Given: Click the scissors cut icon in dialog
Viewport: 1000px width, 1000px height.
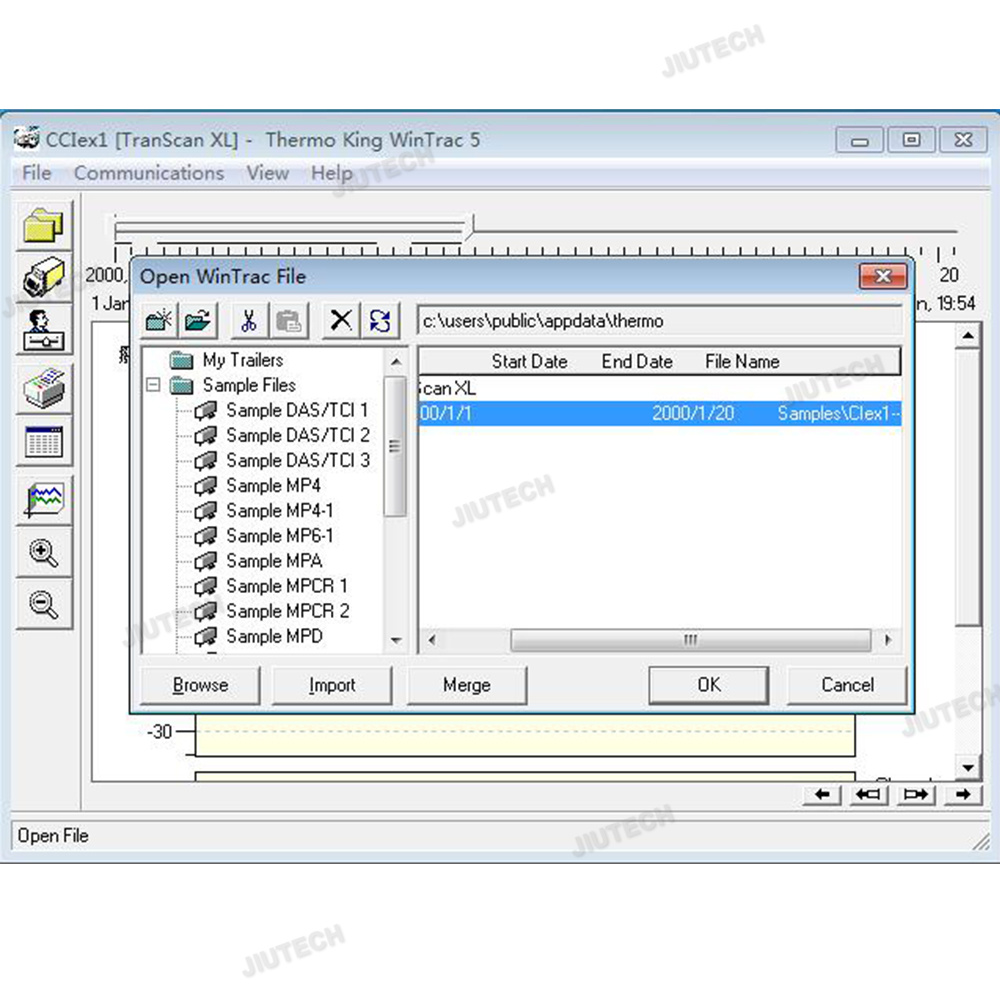Looking at the screenshot, I should (x=249, y=320).
